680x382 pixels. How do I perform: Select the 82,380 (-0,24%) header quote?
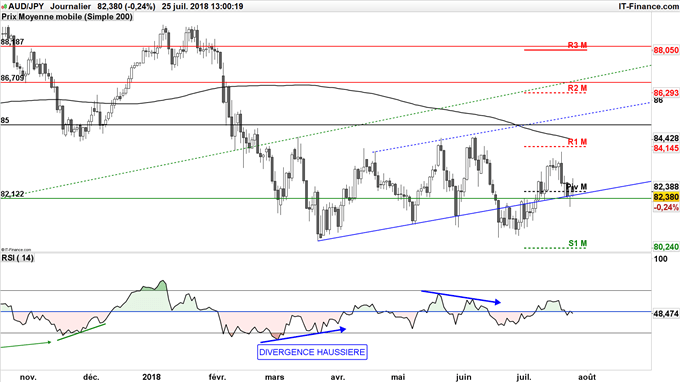click(x=126, y=6)
